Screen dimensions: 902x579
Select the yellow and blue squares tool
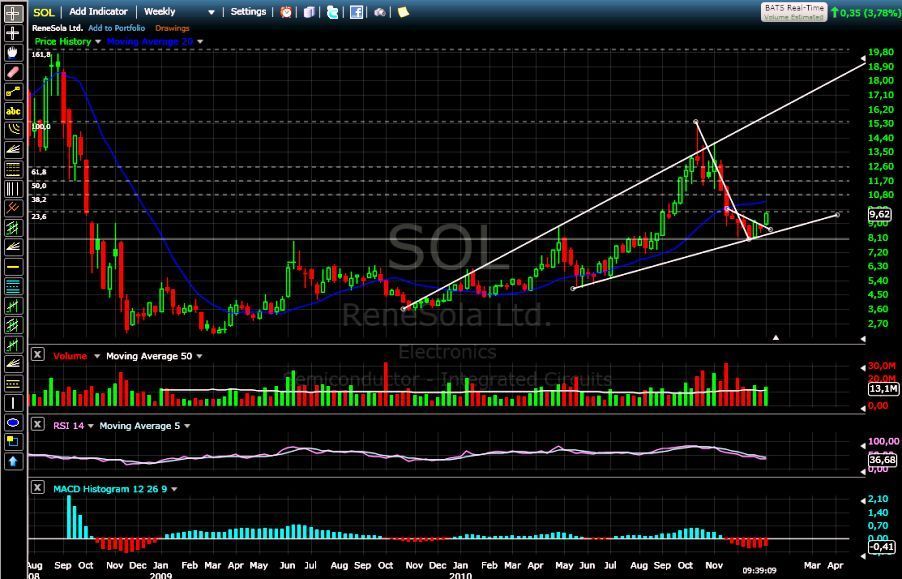(13, 442)
